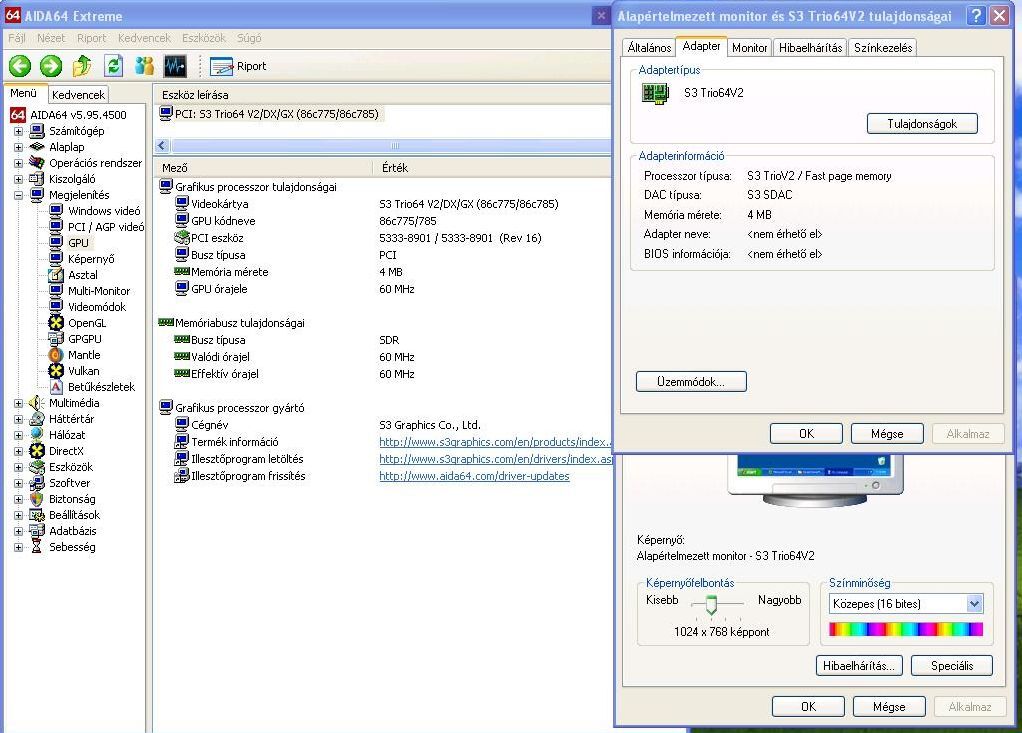Open the Nézet menu
Screen dimensions: 1022x733
pyautogui.click(x=51, y=38)
